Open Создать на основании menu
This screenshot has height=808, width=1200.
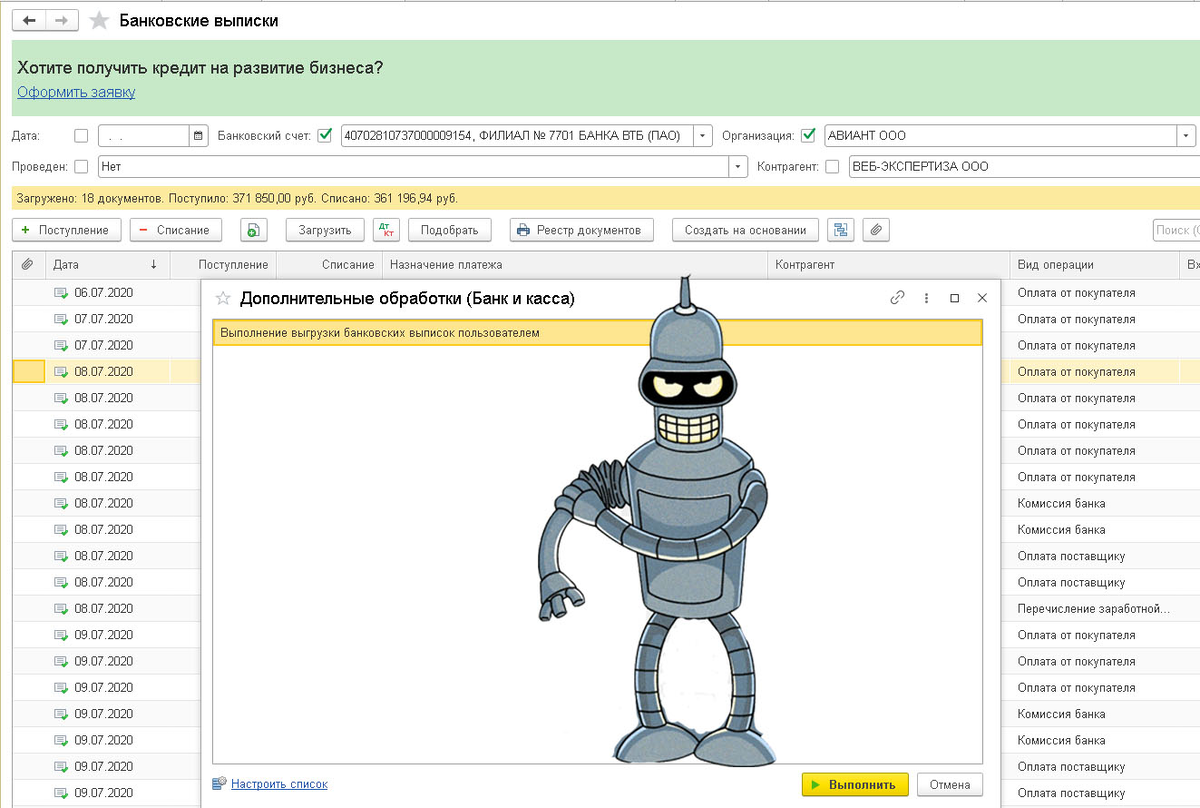click(x=746, y=230)
